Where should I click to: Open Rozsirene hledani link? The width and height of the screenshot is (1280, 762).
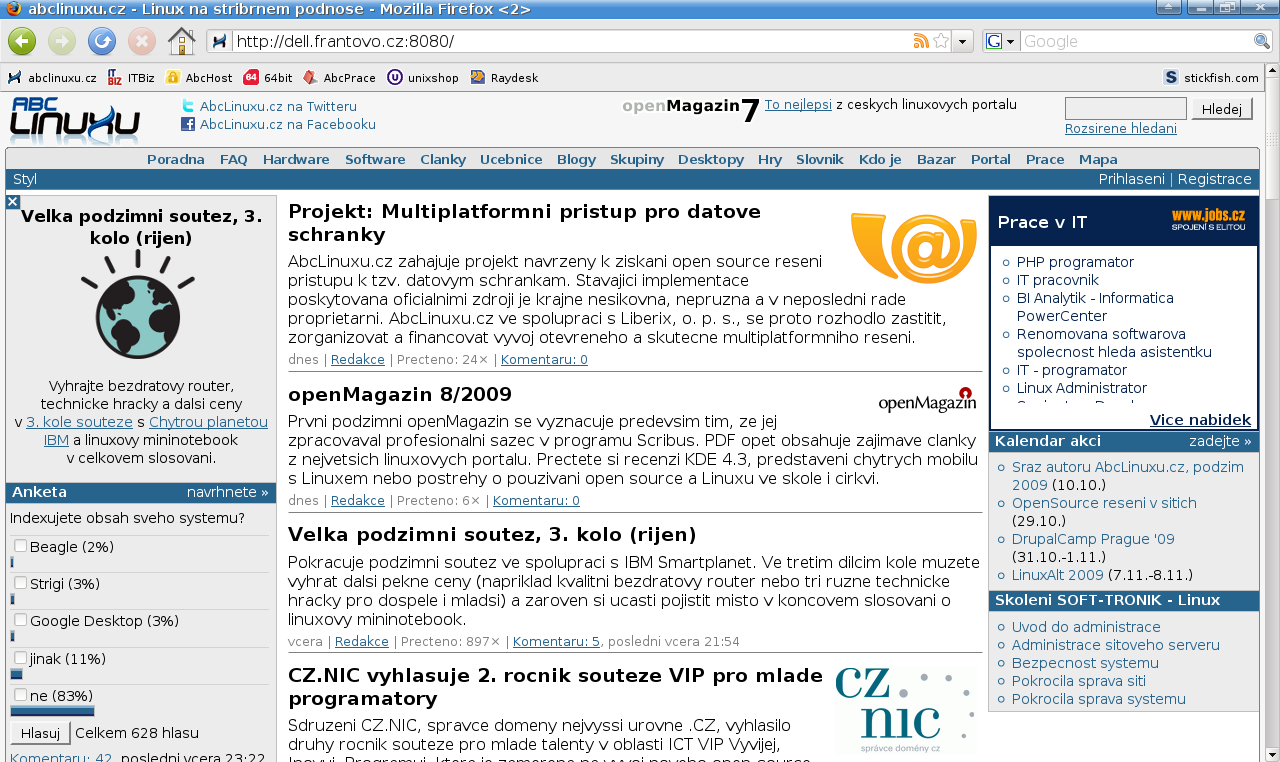coord(1120,128)
